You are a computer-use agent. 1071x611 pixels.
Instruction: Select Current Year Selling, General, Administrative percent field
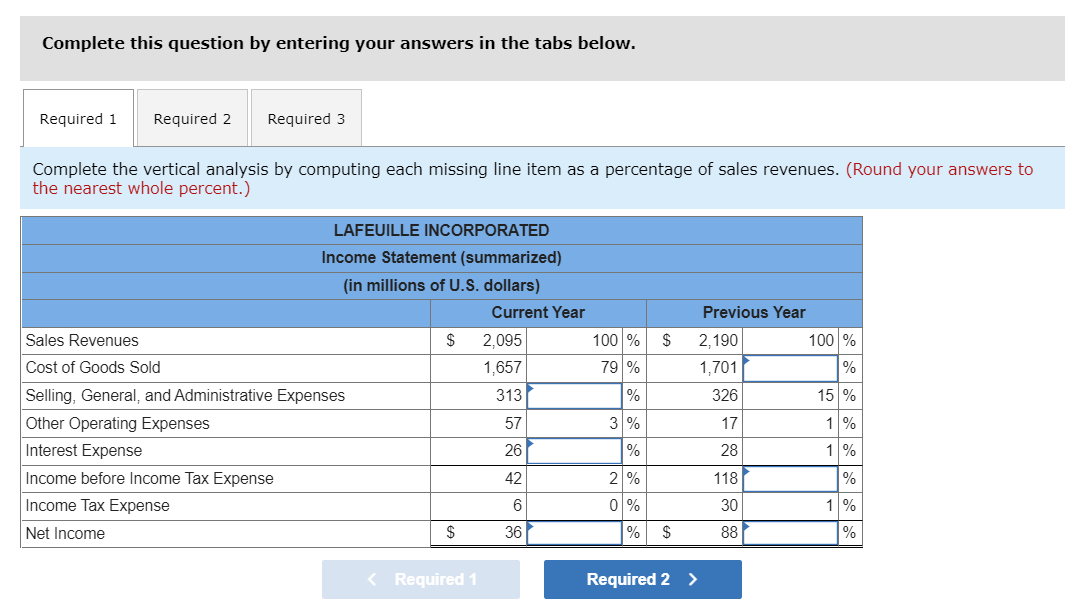(574, 396)
